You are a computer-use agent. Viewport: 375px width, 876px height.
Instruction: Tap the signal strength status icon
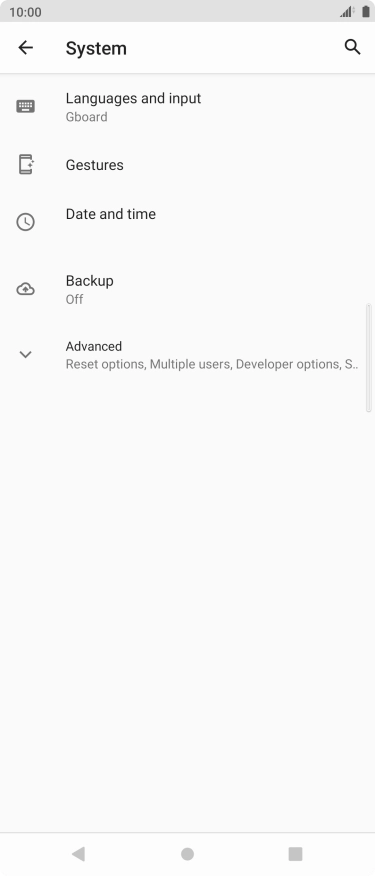(346, 12)
